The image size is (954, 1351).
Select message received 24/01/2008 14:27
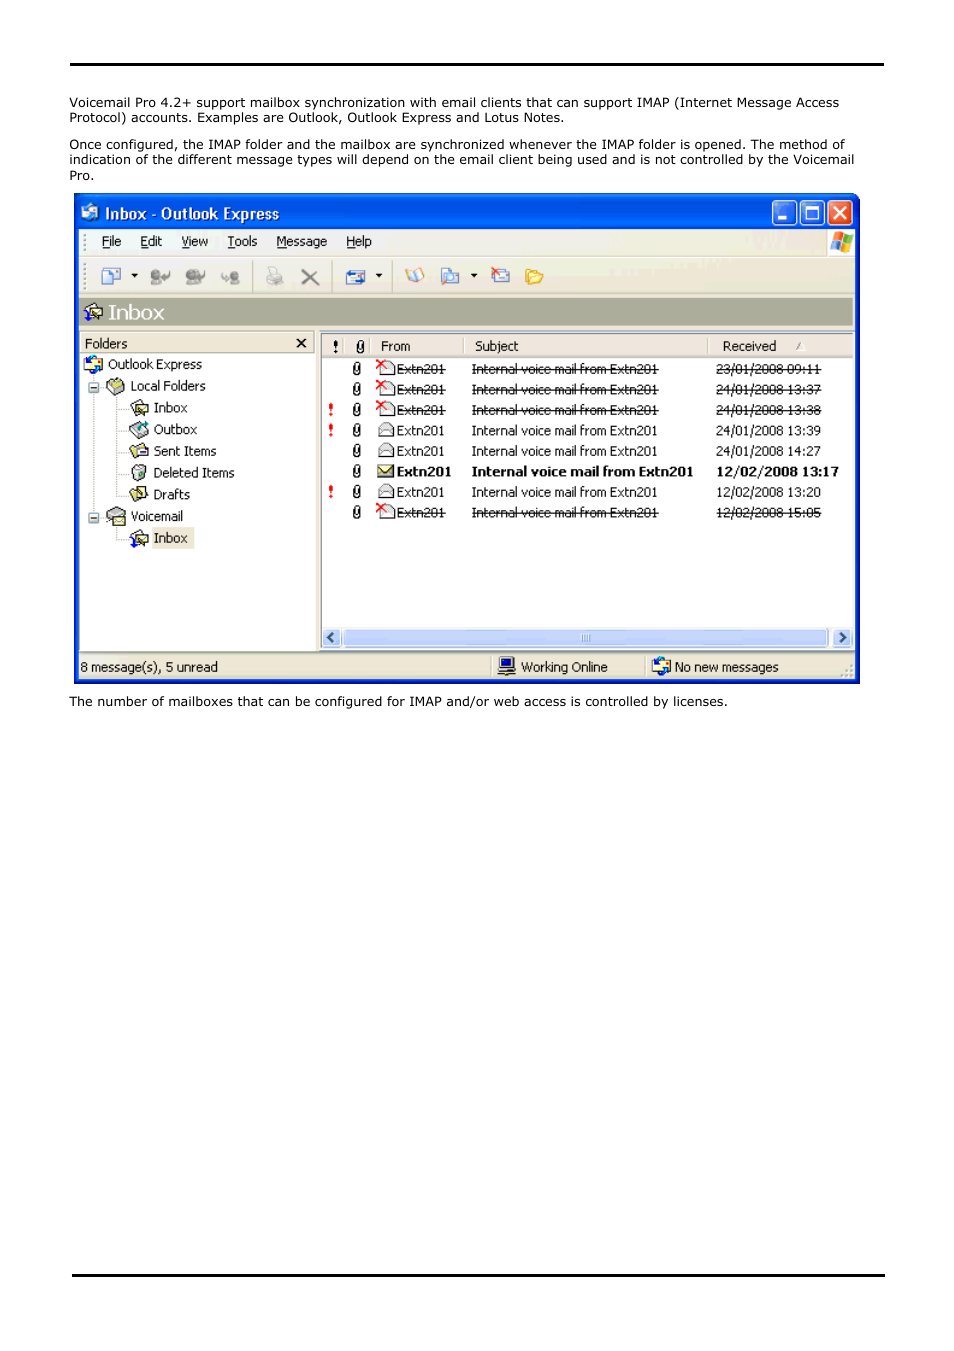588,451
